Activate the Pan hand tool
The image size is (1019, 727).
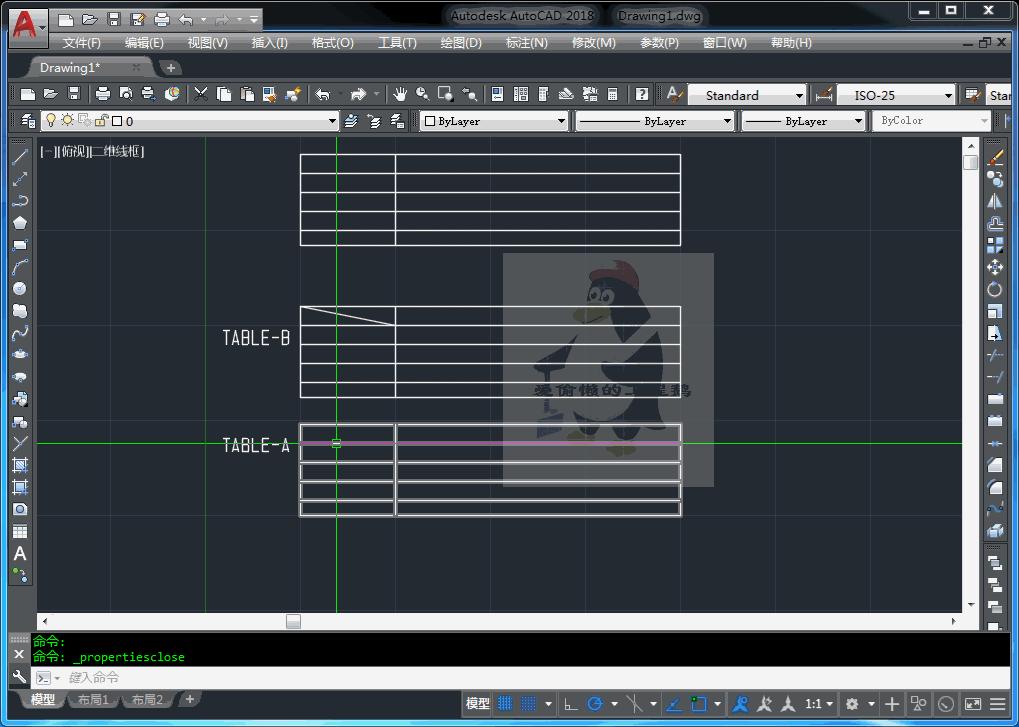(x=400, y=95)
